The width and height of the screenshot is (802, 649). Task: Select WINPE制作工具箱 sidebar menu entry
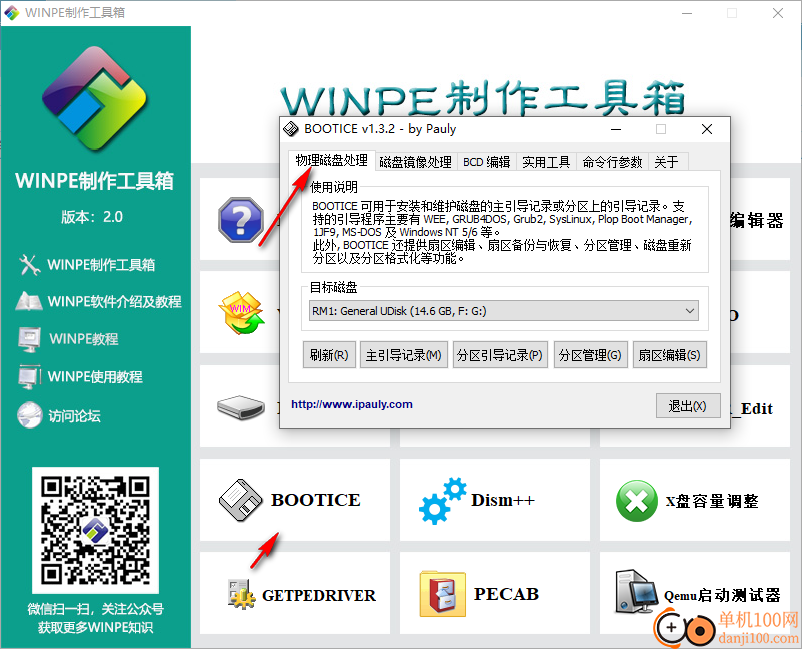(x=101, y=265)
